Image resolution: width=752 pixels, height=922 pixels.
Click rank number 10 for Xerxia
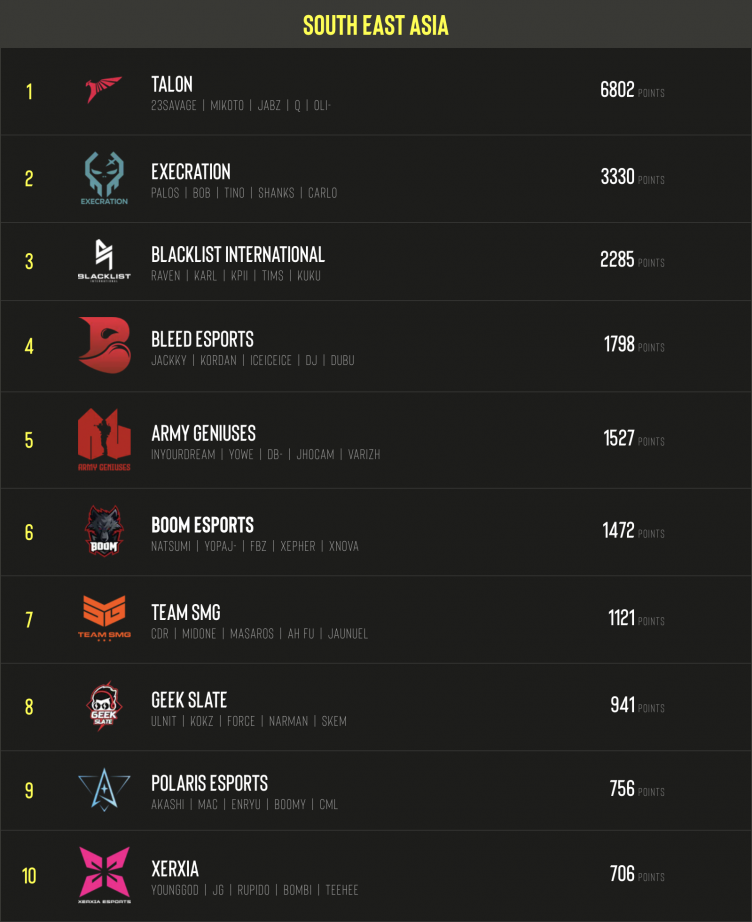coord(29,876)
